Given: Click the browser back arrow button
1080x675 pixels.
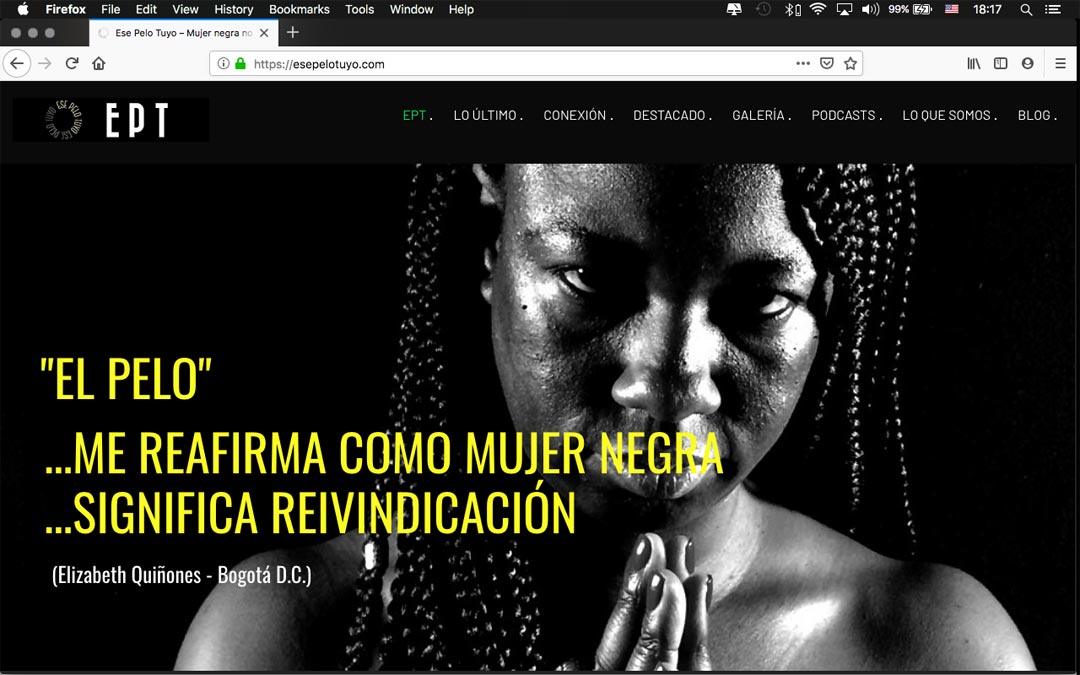Looking at the screenshot, I should pyautogui.click(x=16, y=63).
